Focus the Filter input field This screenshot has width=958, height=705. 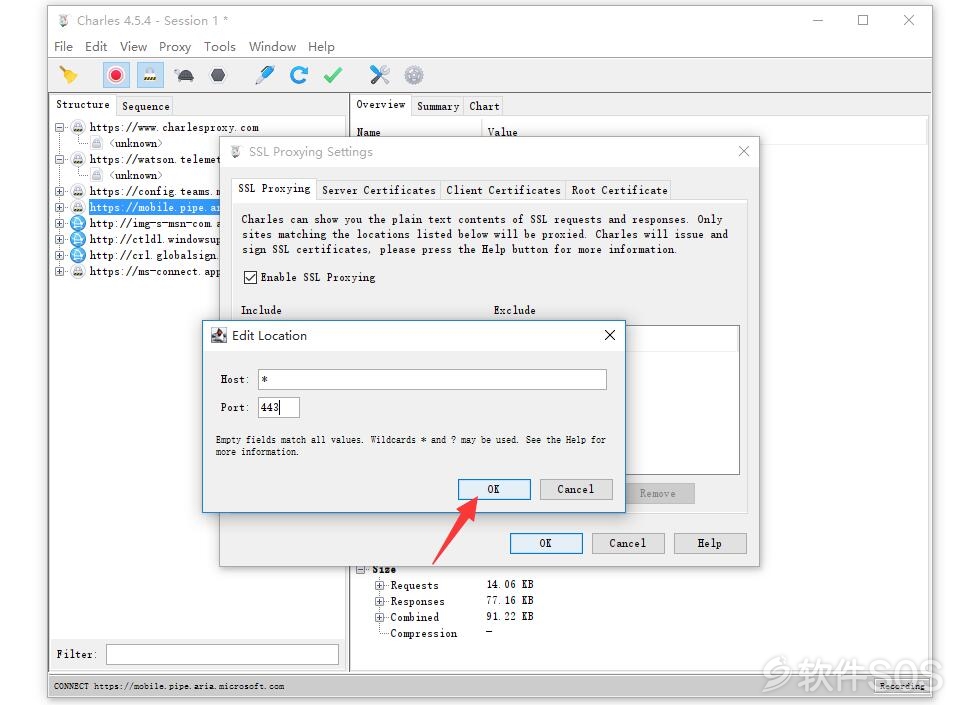222,654
